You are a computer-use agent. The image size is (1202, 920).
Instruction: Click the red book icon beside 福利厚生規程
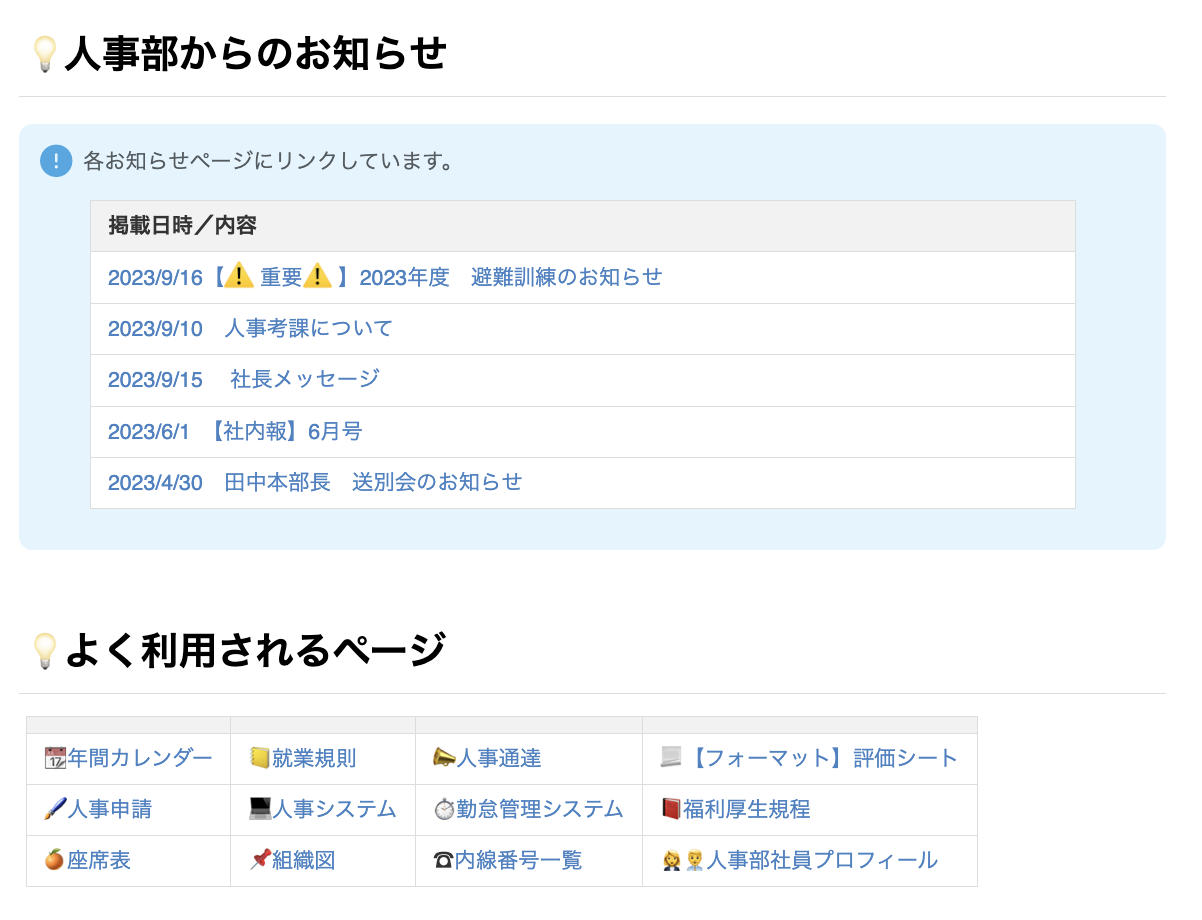pos(671,810)
